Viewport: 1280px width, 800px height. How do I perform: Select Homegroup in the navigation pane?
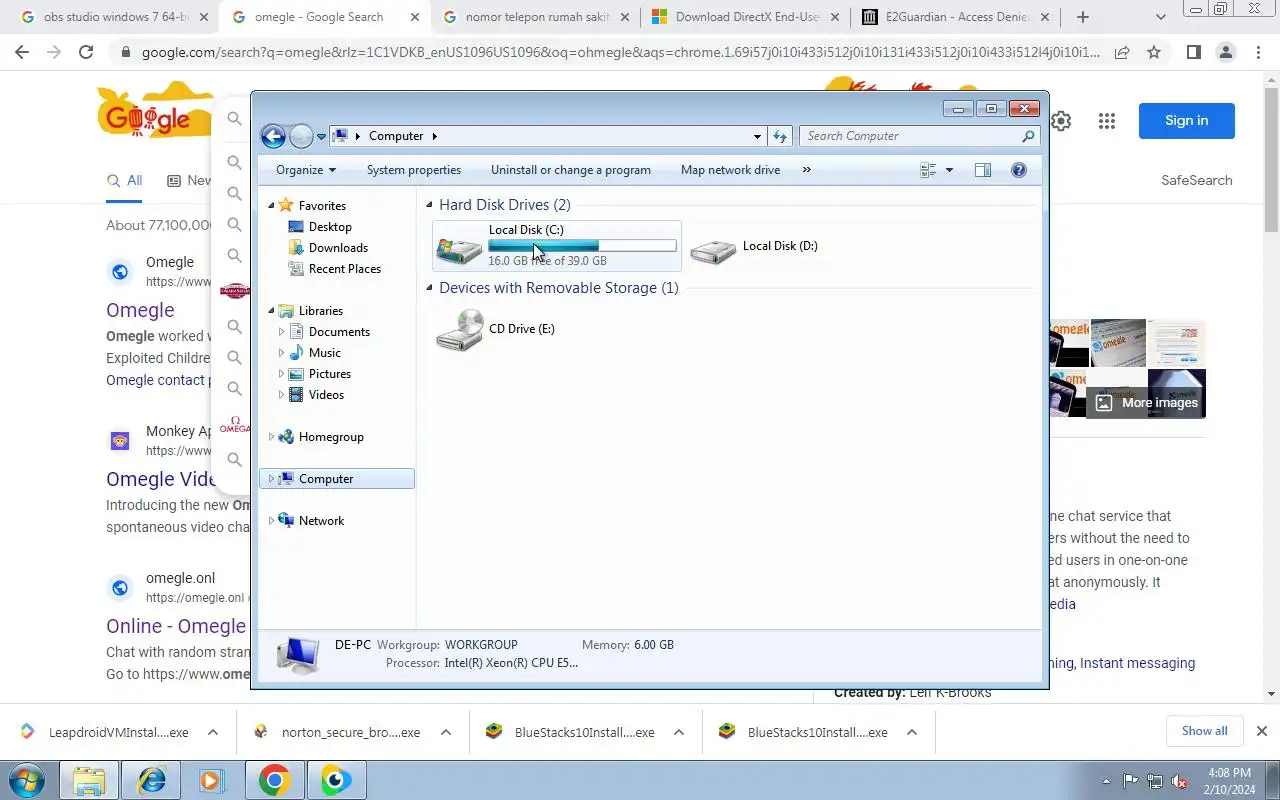tap(331, 437)
